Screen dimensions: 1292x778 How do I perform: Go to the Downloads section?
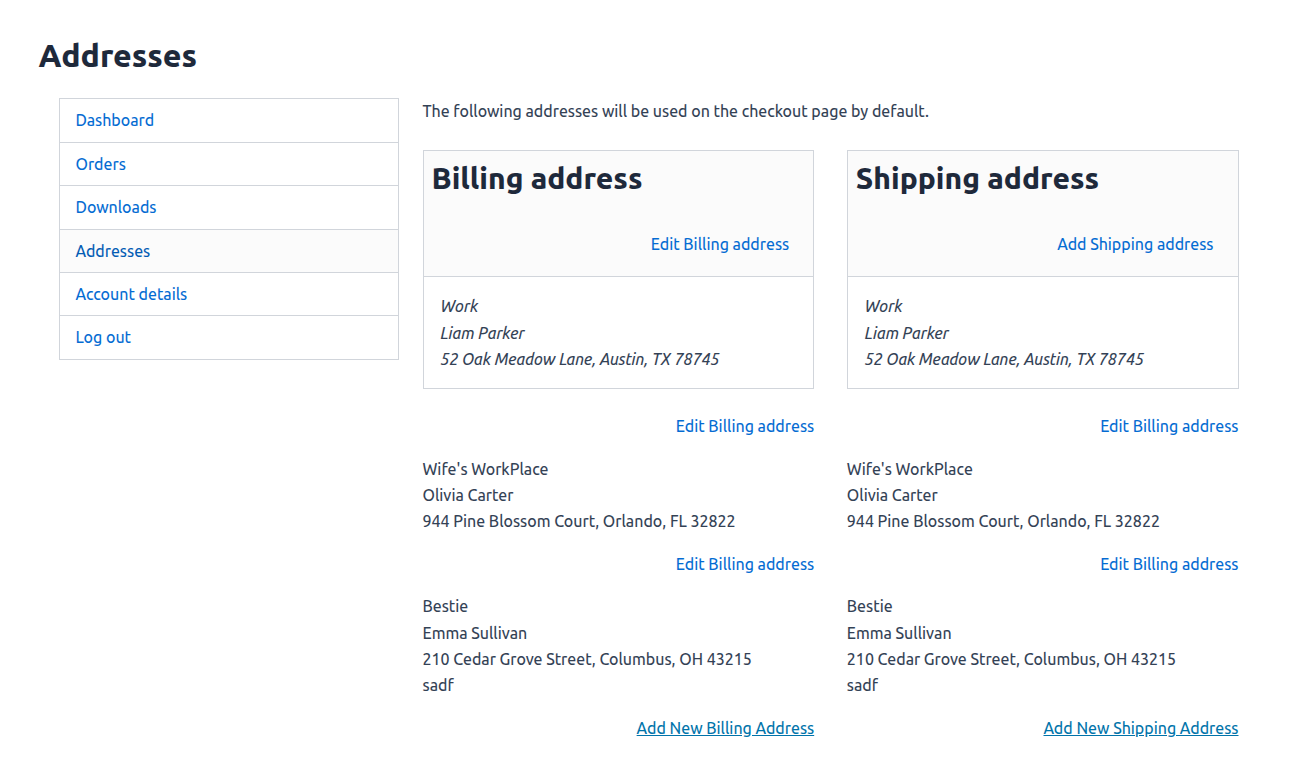[x=115, y=207]
